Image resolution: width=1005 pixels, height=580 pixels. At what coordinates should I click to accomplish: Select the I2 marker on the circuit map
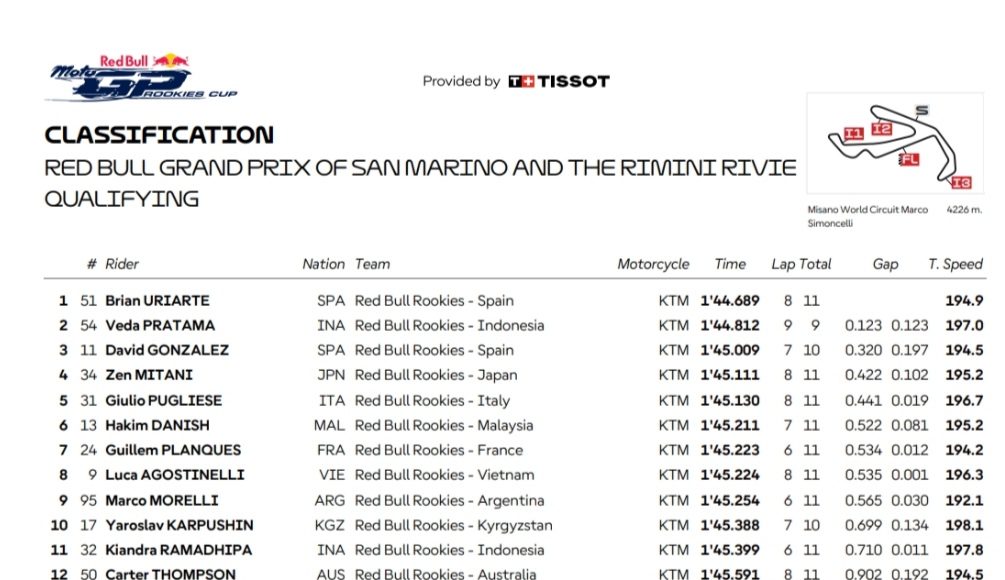pyautogui.click(x=881, y=129)
